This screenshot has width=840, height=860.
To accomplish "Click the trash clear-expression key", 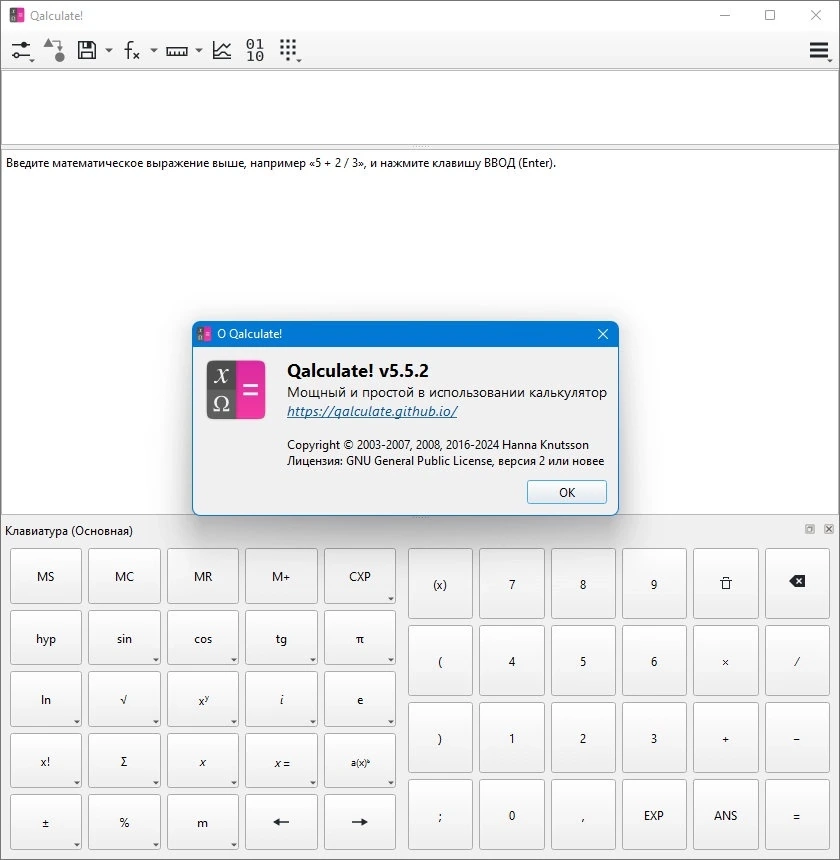I will [x=725, y=583].
